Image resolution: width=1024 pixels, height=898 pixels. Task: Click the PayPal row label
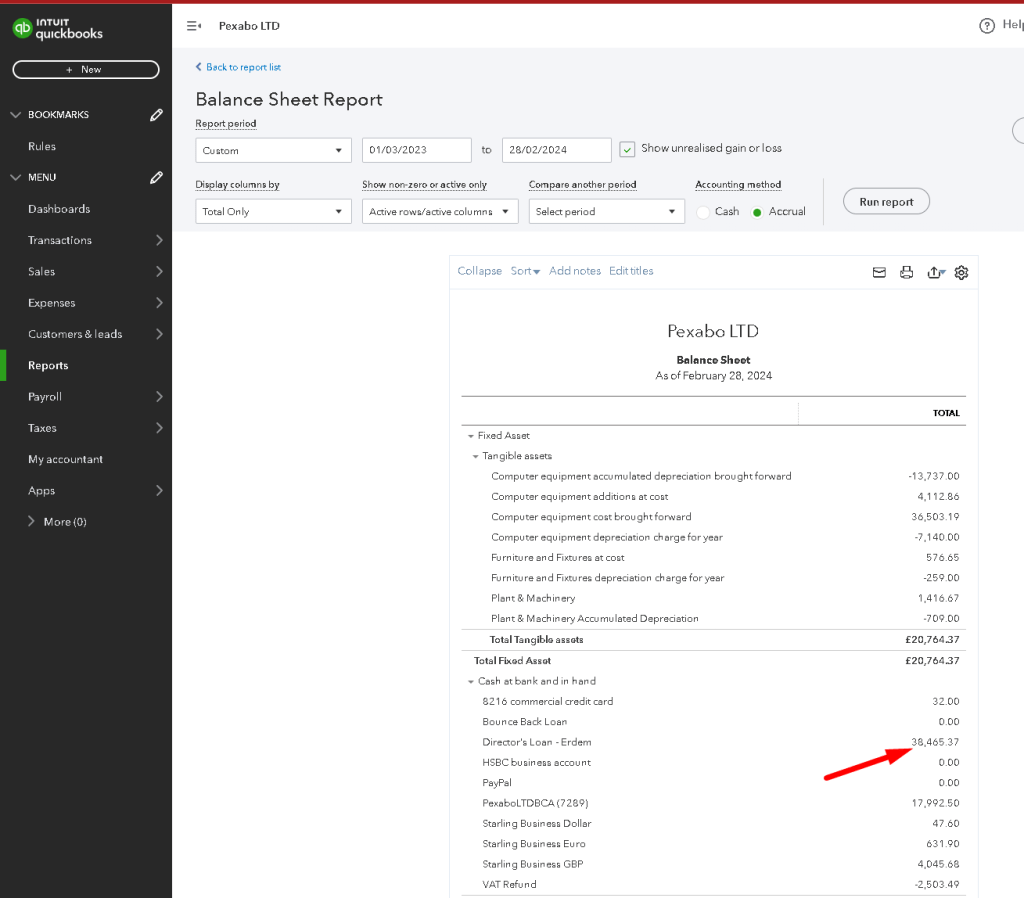coord(497,783)
